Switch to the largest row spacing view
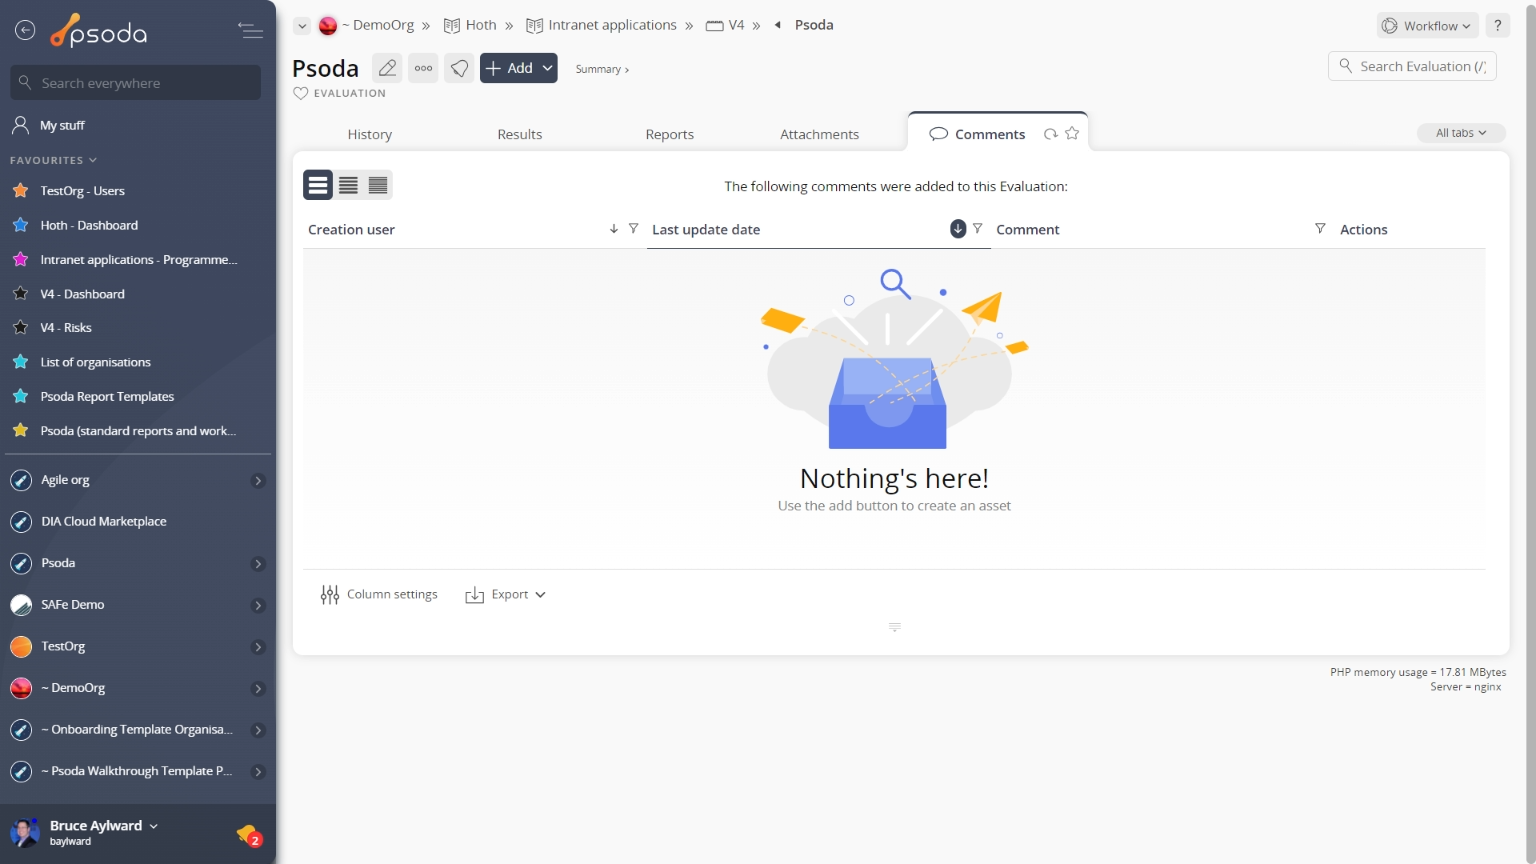The width and height of the screenshot is (1536, 864). tap(318, 185)
